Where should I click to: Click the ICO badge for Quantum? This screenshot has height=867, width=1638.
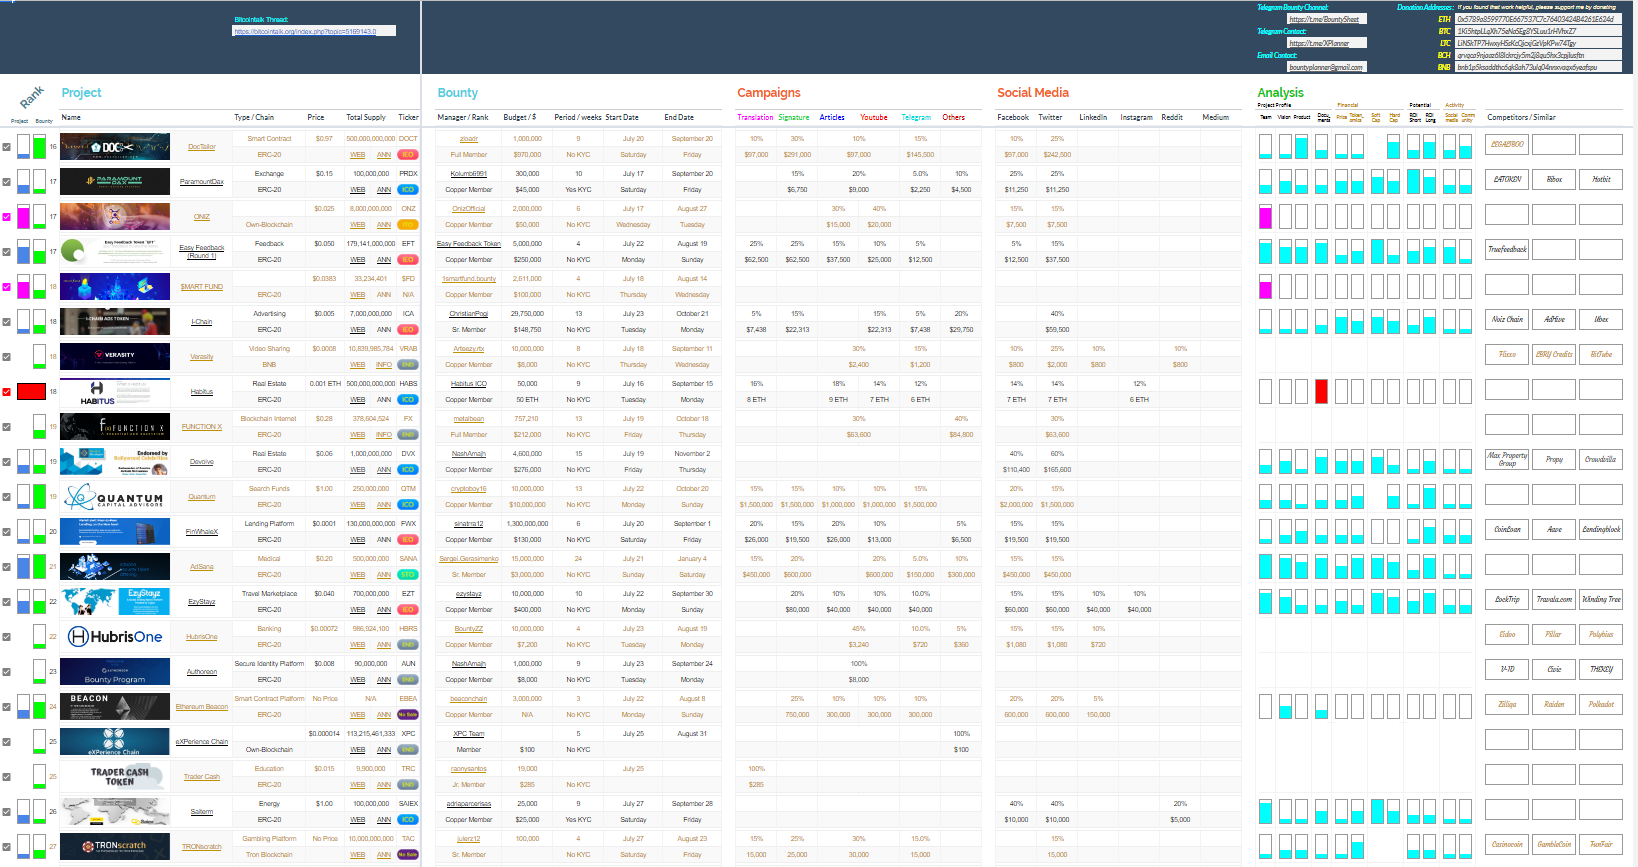408,505
